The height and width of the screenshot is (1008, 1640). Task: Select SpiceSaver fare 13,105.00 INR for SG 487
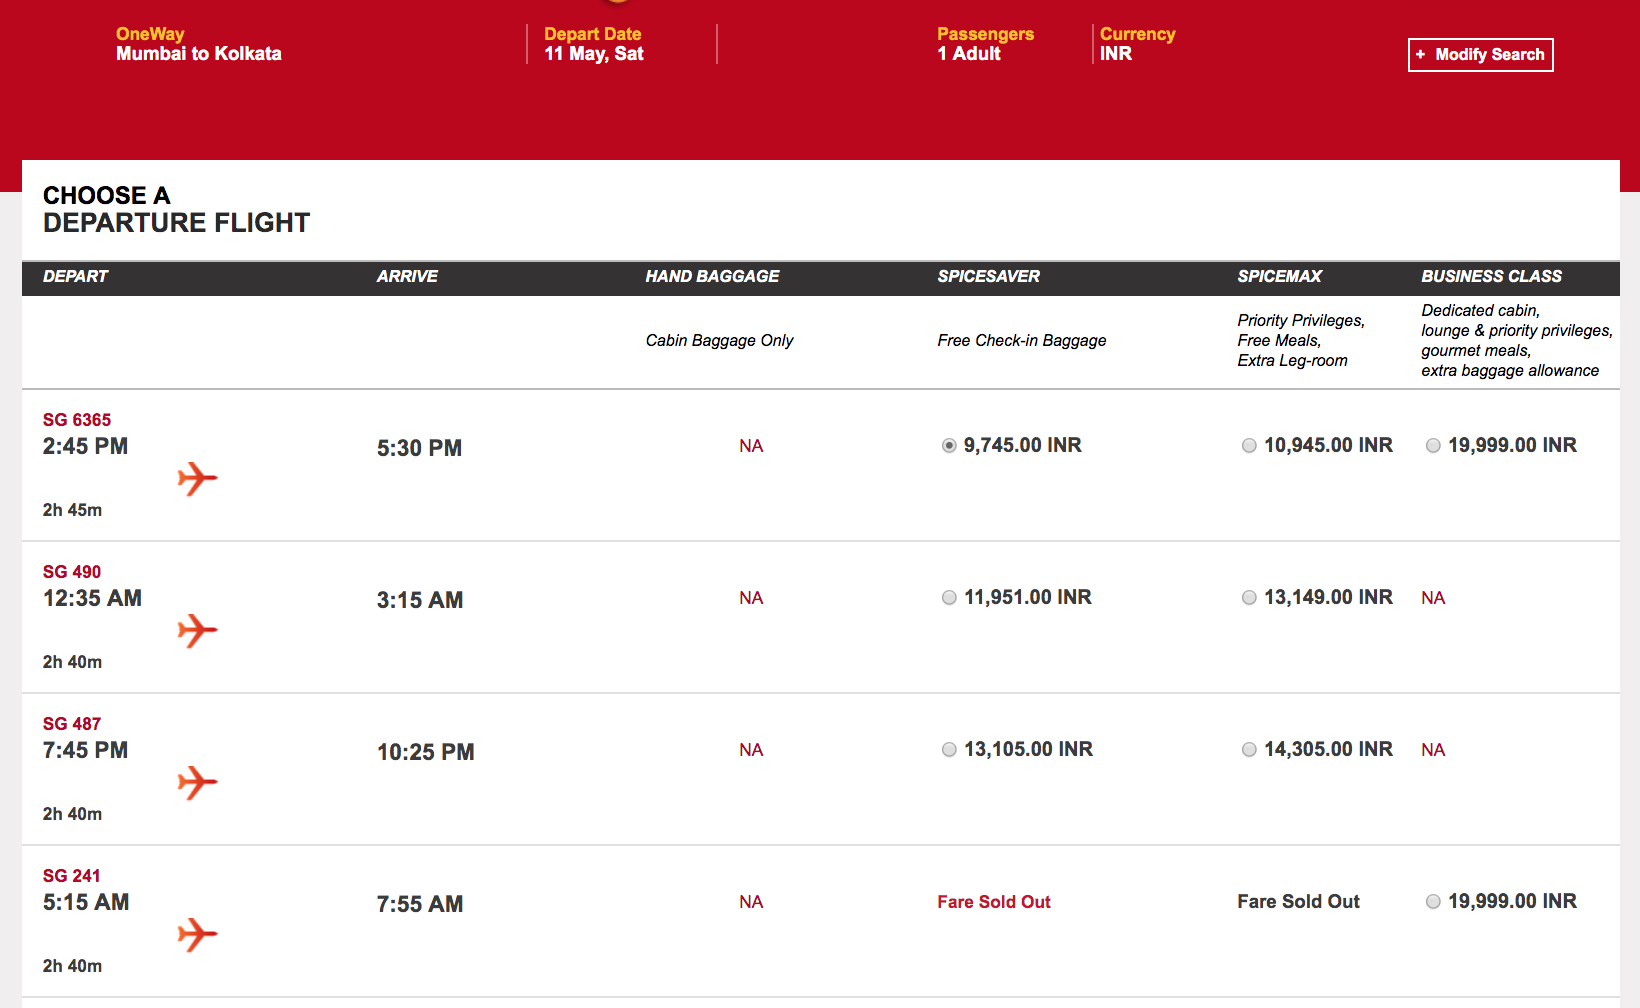coord(948,749)
